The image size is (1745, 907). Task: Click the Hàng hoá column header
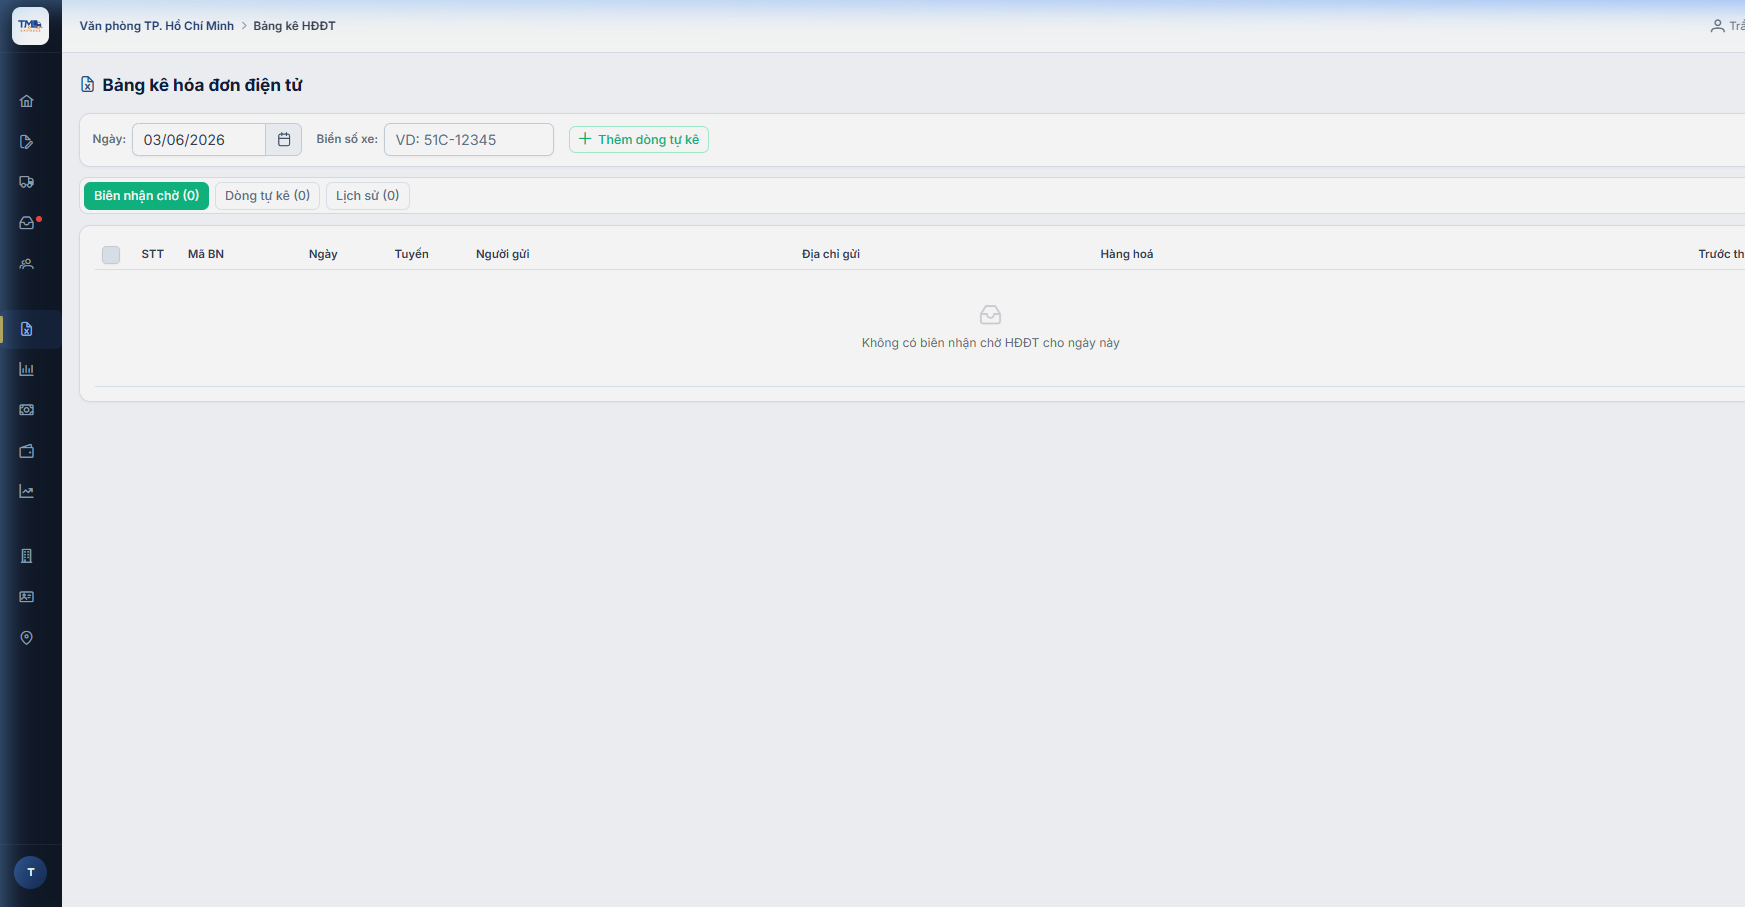coord(1127,254)
